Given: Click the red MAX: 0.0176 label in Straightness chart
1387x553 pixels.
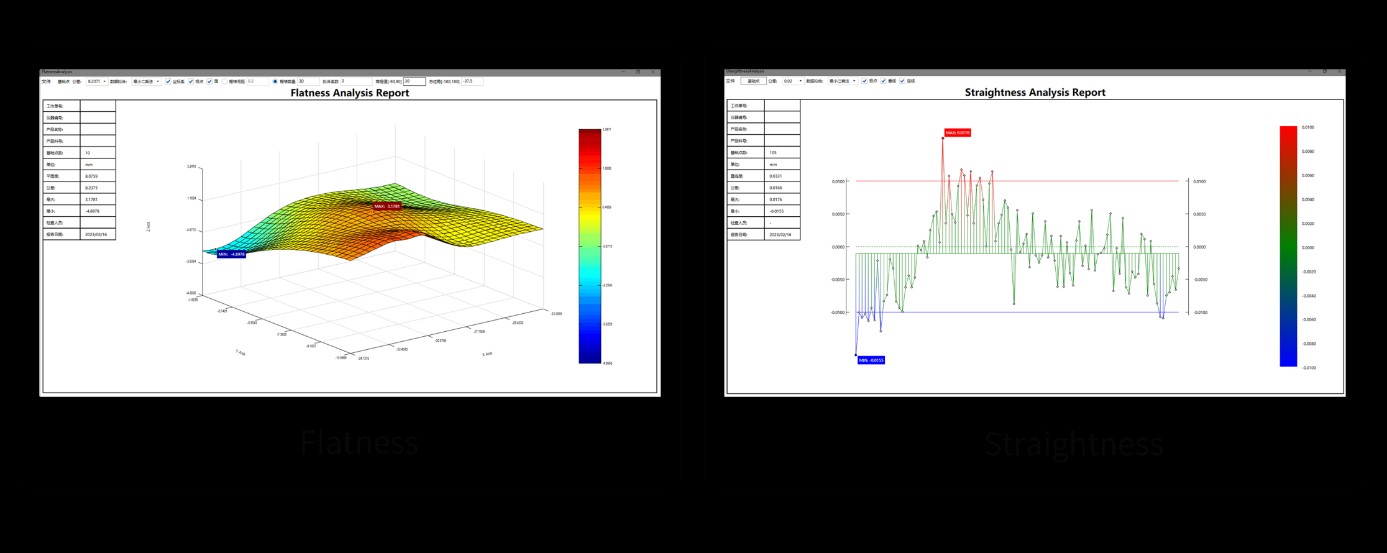Looking at the screenshot, I should [957, 132].
